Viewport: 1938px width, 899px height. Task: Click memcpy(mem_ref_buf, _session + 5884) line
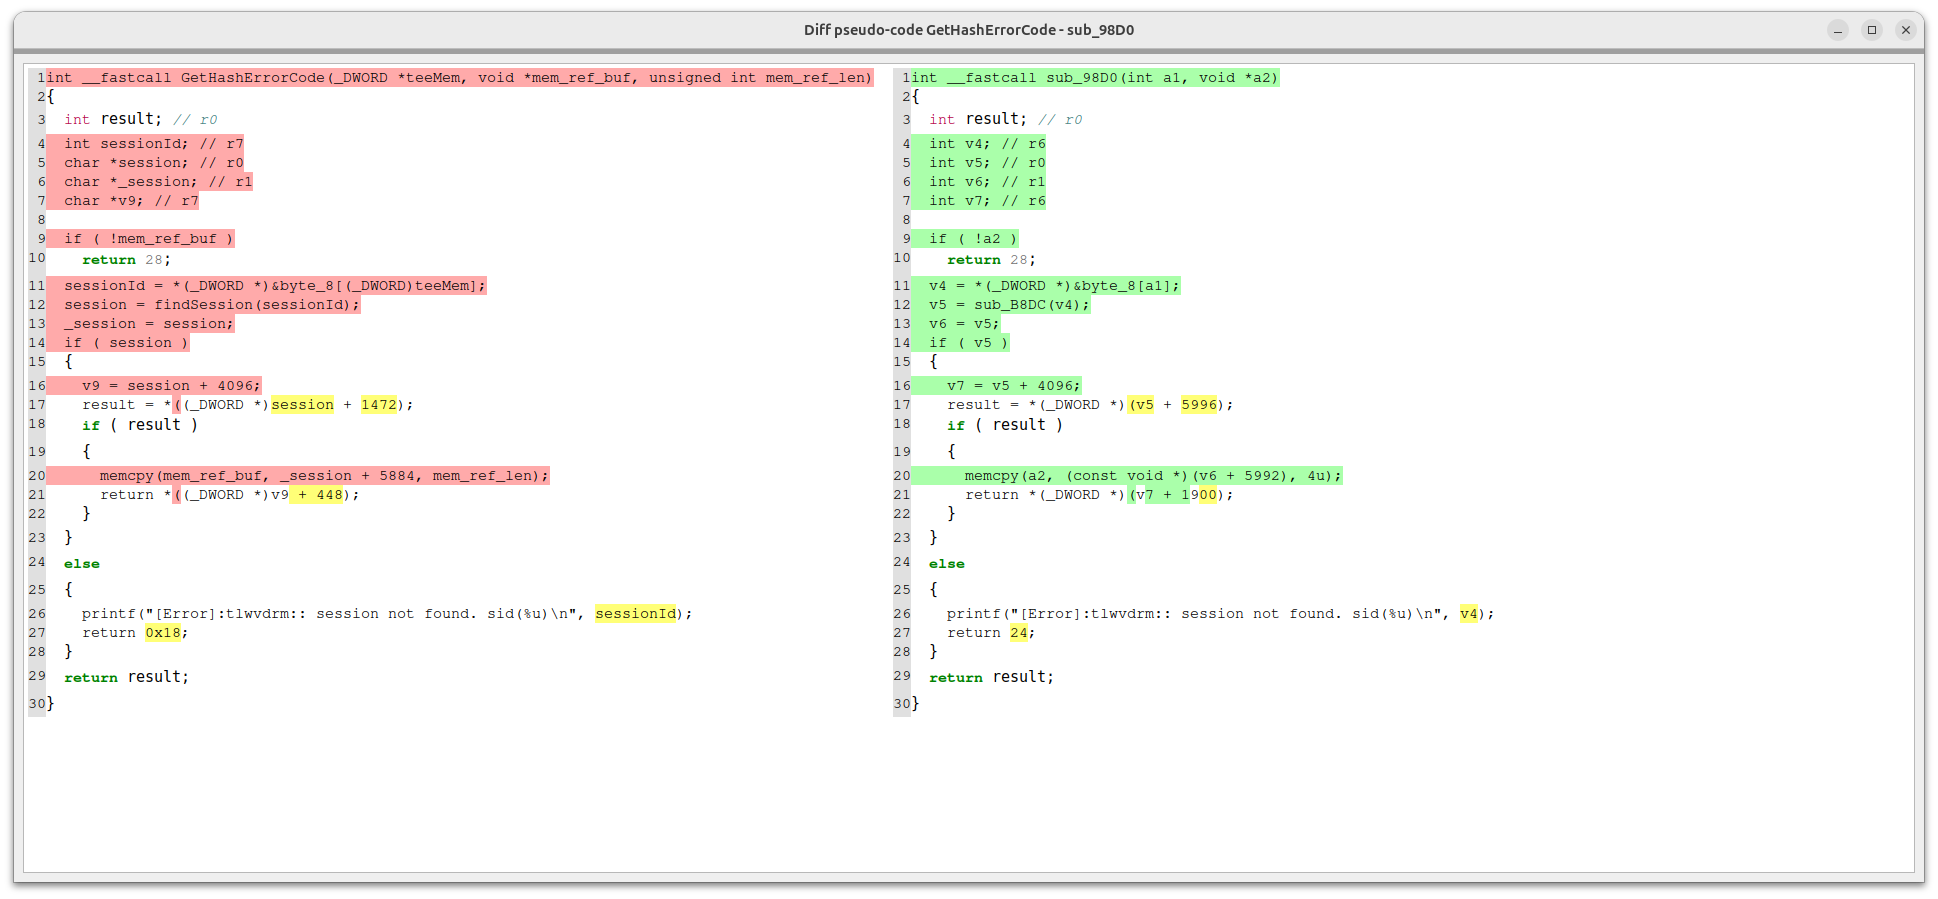324,476
